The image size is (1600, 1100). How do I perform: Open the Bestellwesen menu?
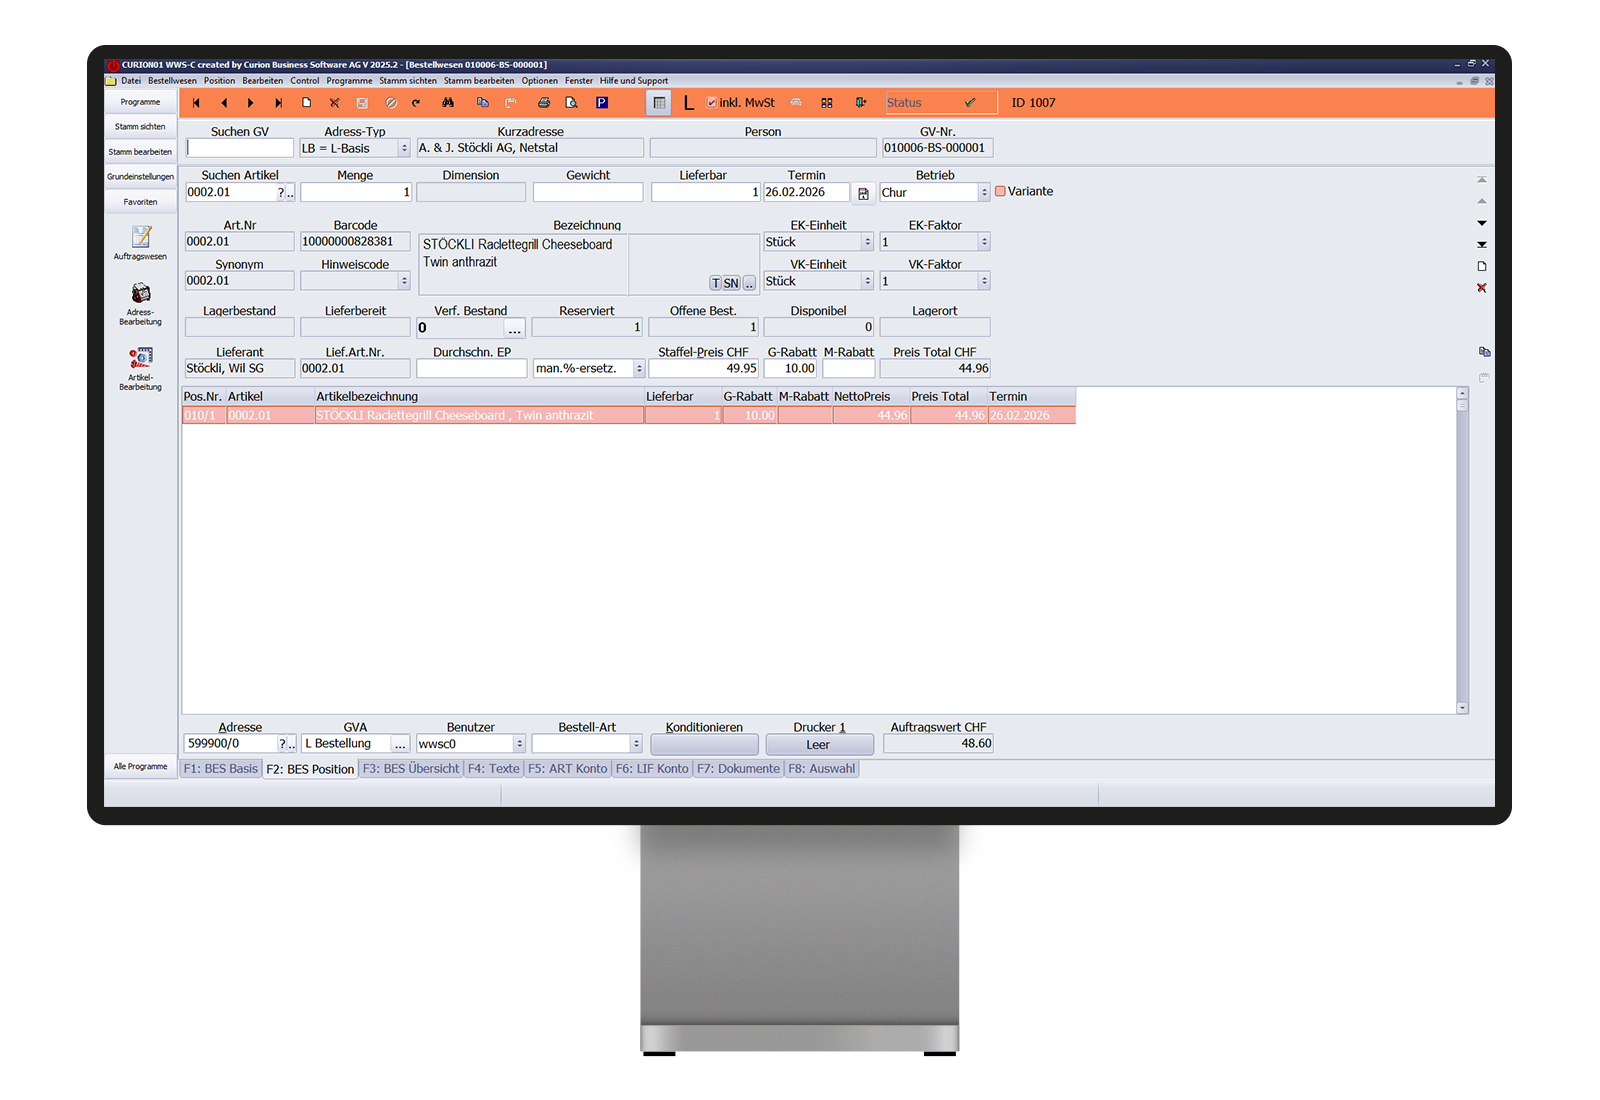point(172,81)
